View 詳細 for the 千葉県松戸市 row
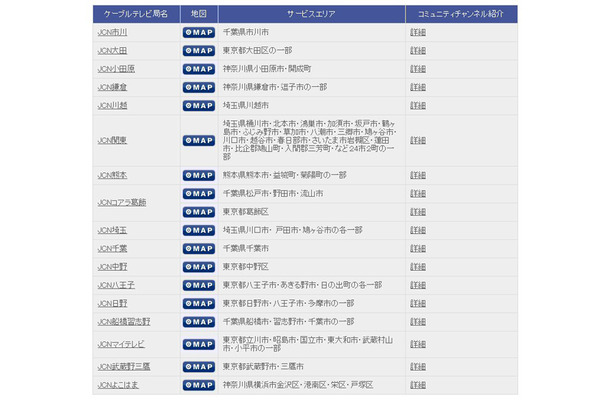Viewport: 610px width, 400px height. pos(418,194)
